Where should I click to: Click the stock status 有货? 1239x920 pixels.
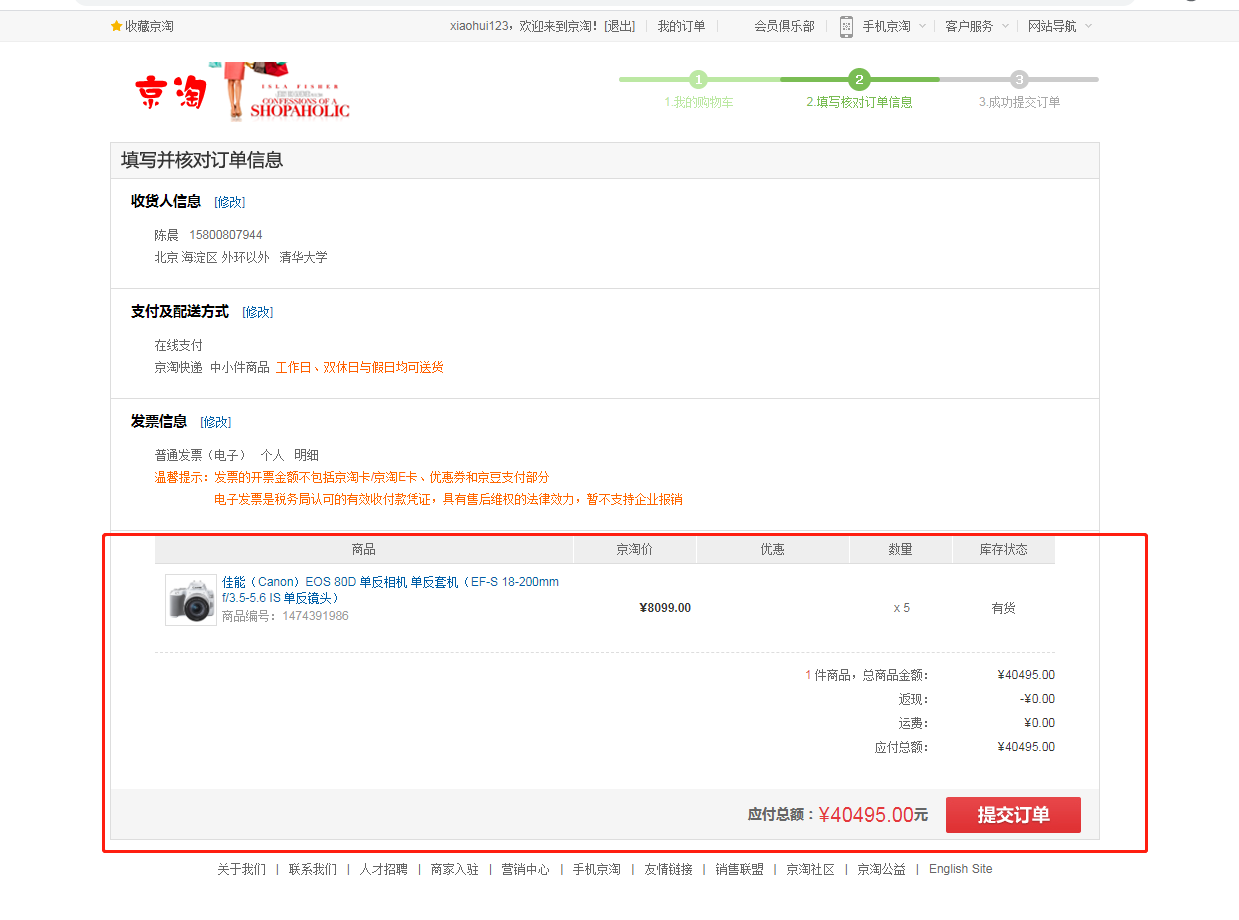(x=1003, y=607)
